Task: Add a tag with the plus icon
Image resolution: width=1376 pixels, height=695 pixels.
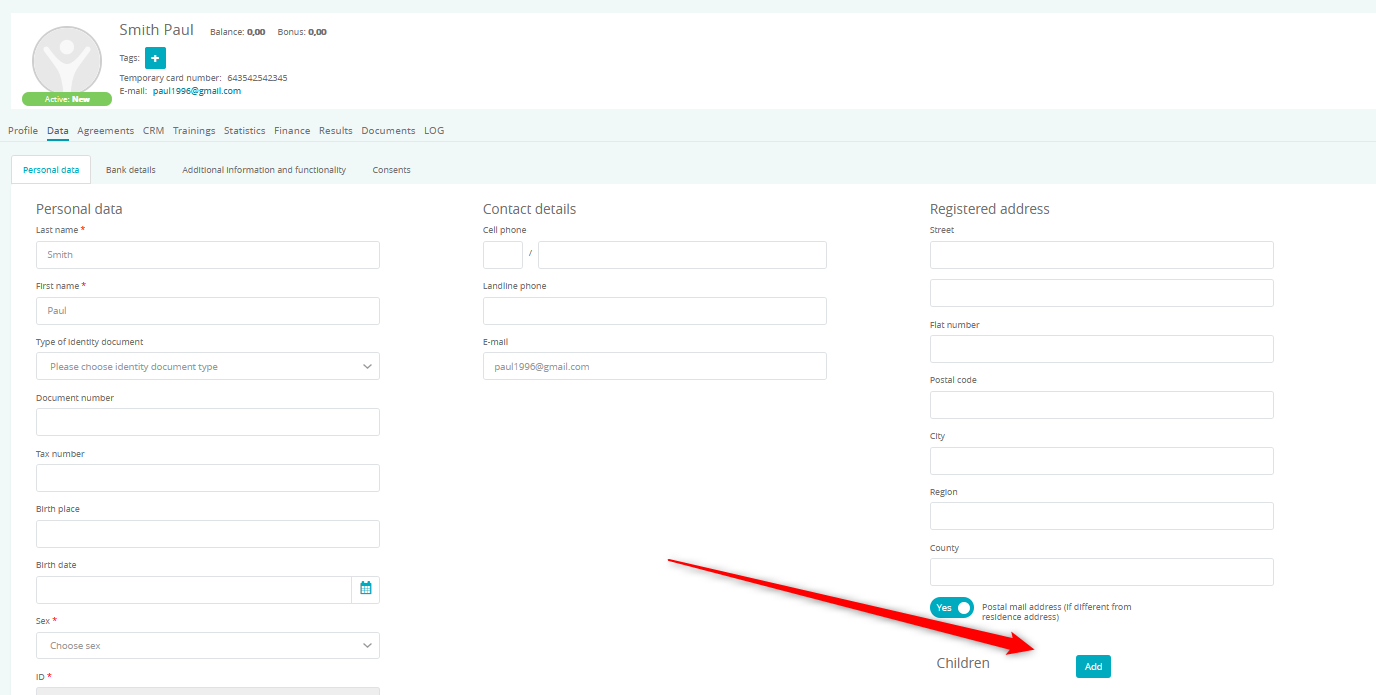Action: click(155, 58)
